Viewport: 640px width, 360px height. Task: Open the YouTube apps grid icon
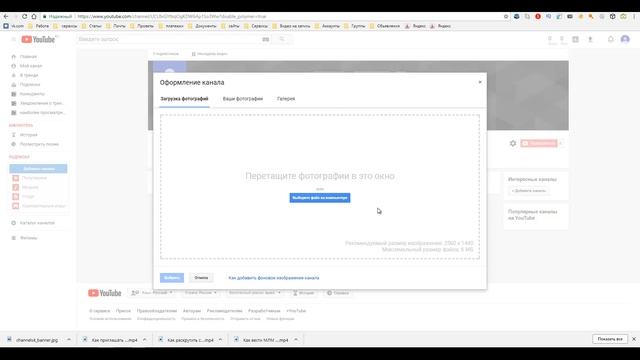pos(576,39)
